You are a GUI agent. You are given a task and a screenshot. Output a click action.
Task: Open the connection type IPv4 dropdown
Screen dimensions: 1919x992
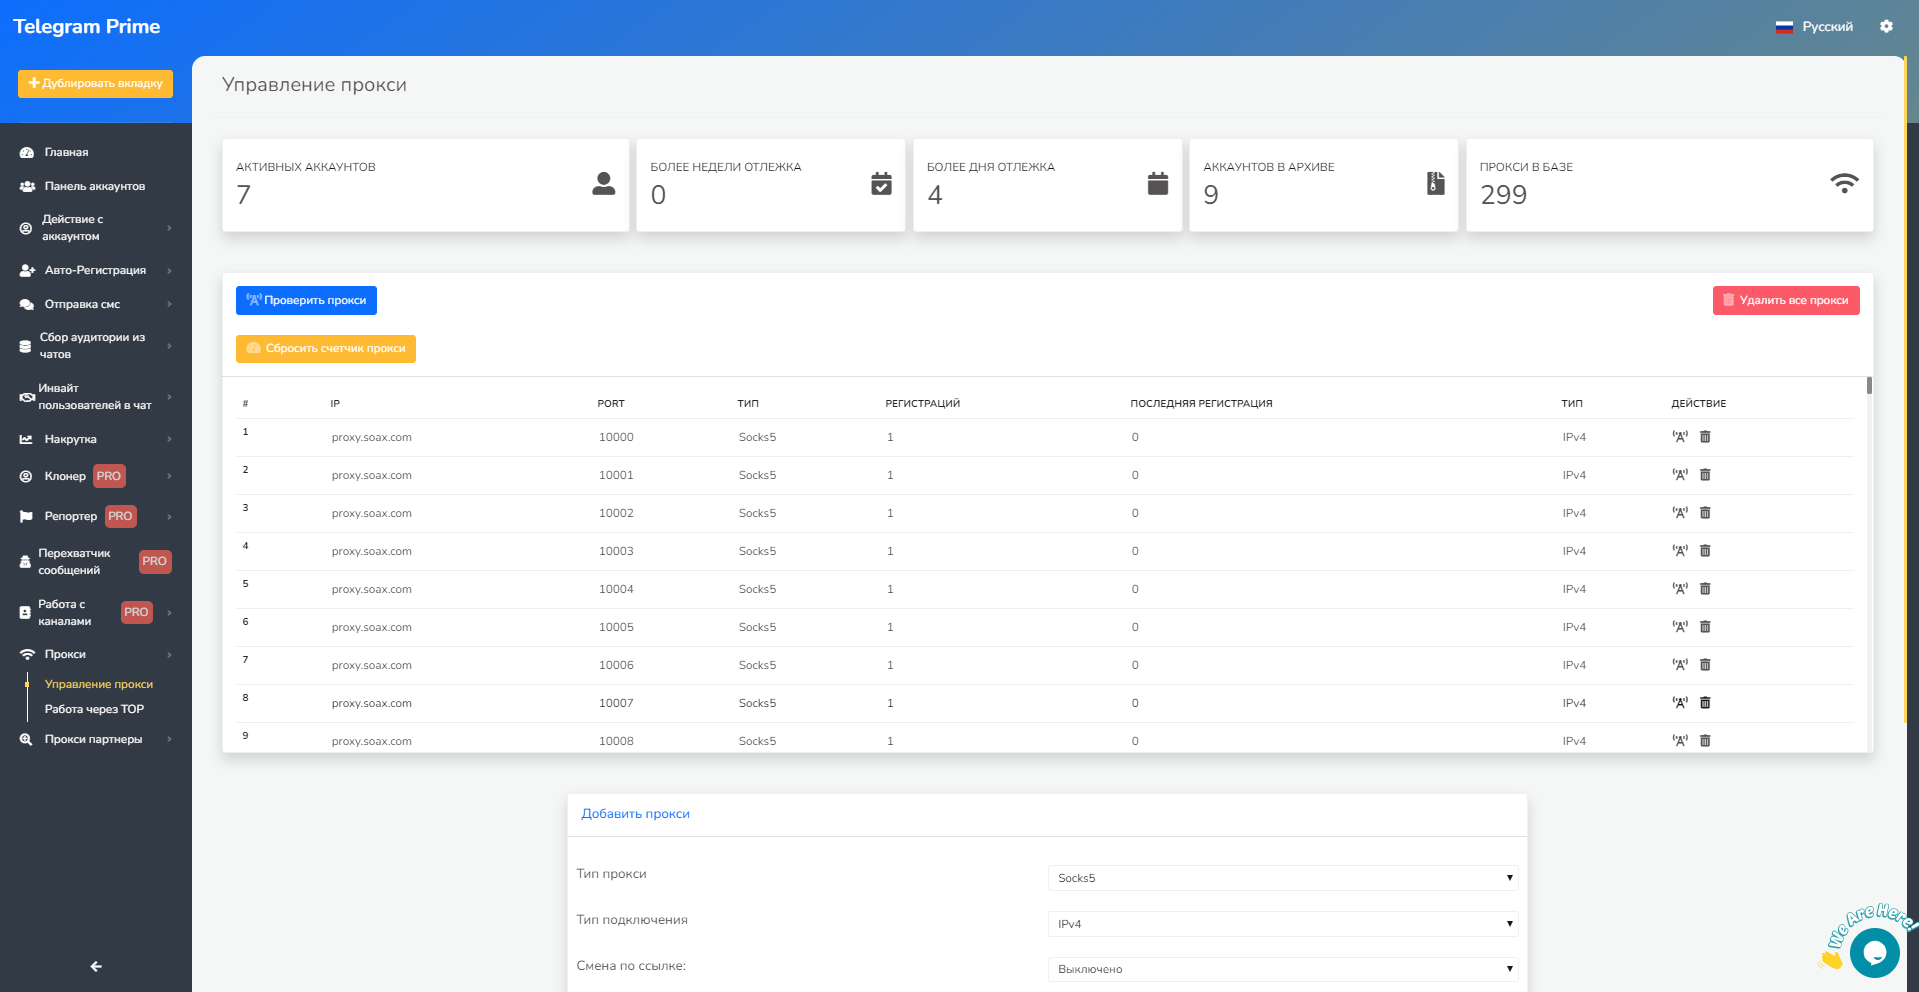(x=1282, y=924)
